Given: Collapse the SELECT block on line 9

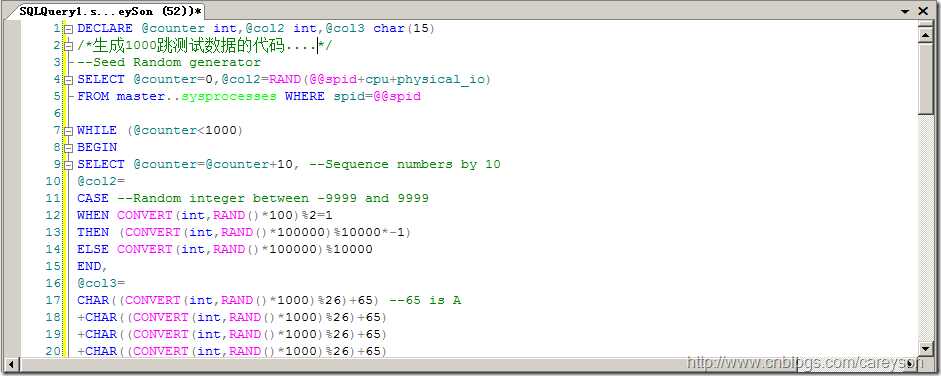Looking at the screenshot, I should [69, 164].
